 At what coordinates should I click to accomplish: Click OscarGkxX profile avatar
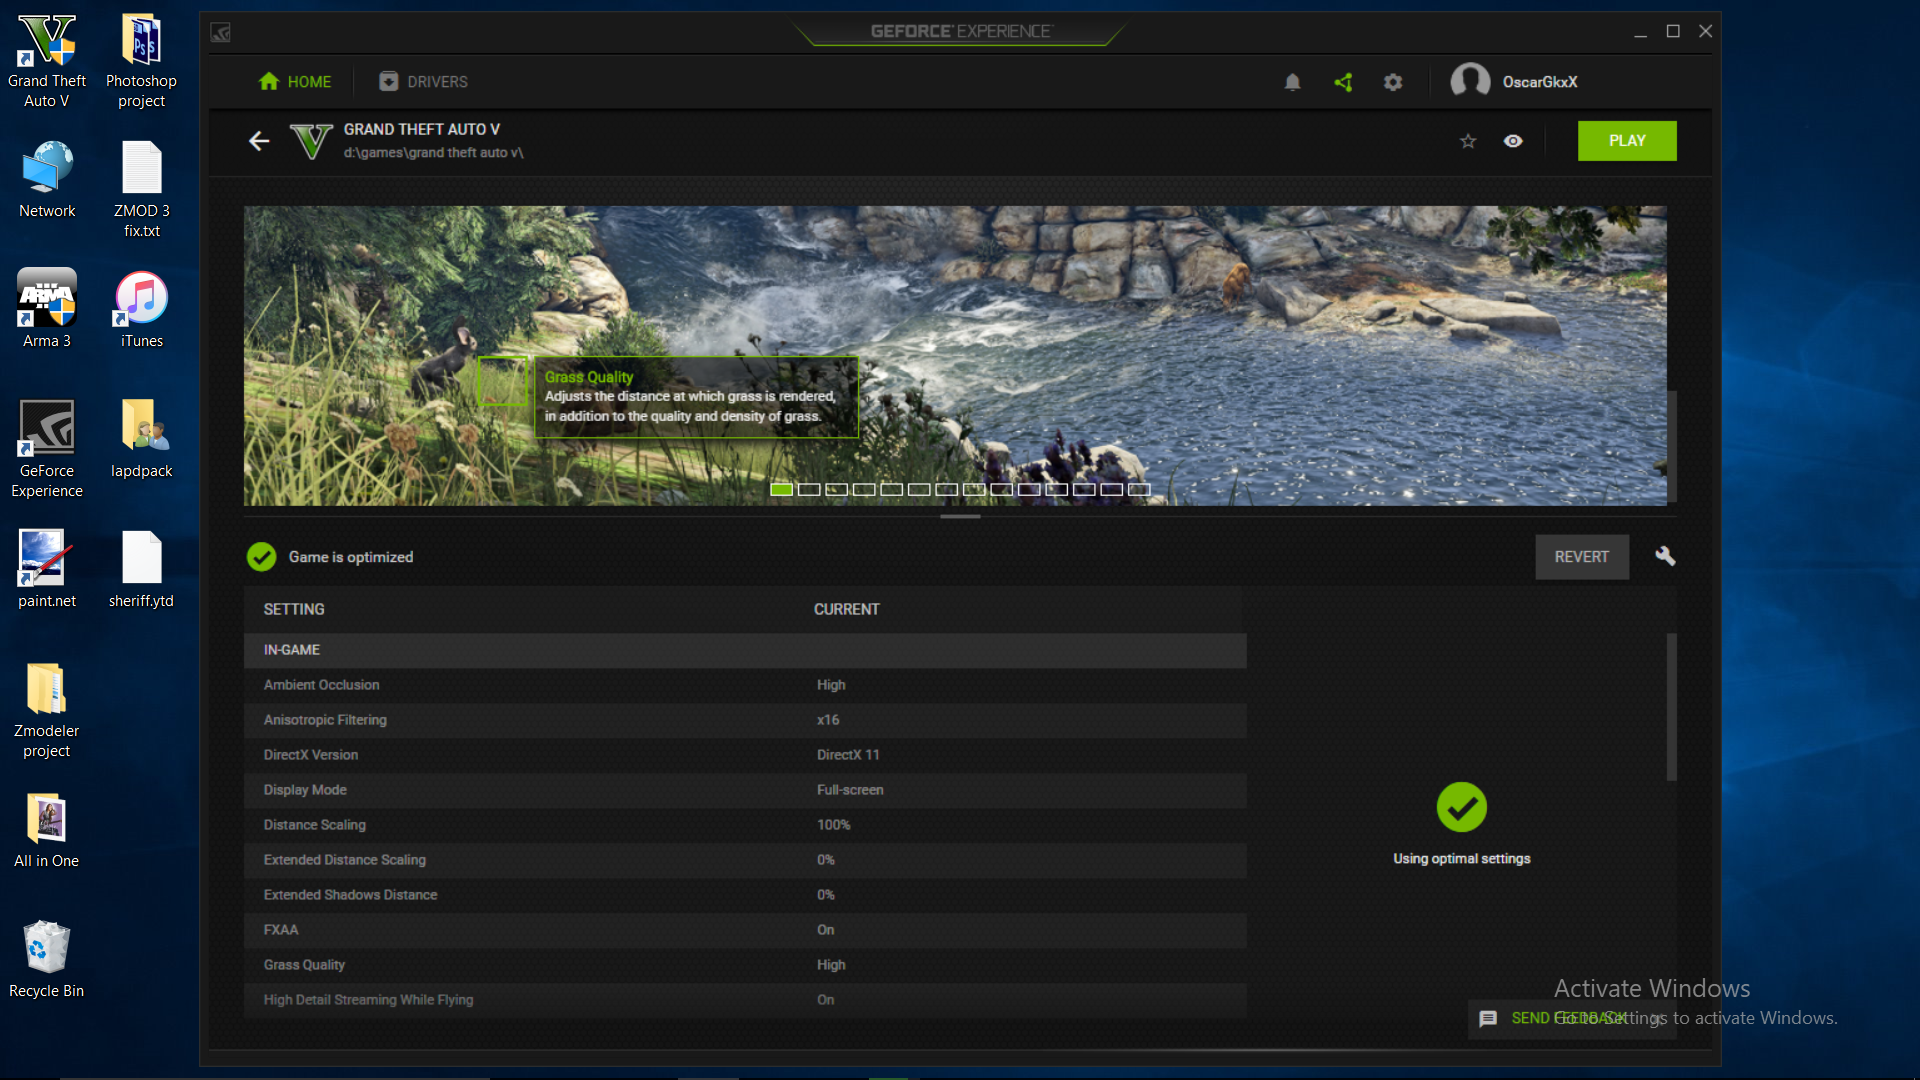tap(1470, 81)
